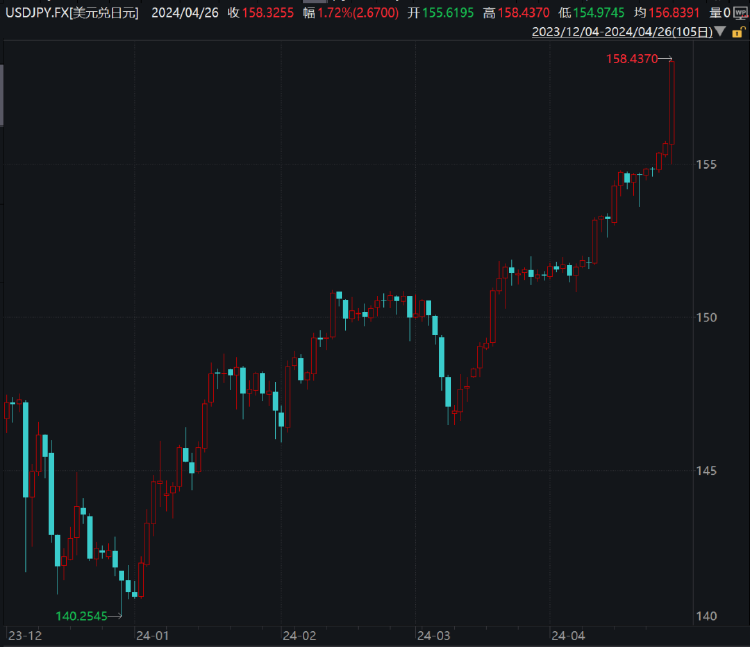Click the 24-03 time axis label
This screenshot has height=647, width=750.
(x=433, y=636)
